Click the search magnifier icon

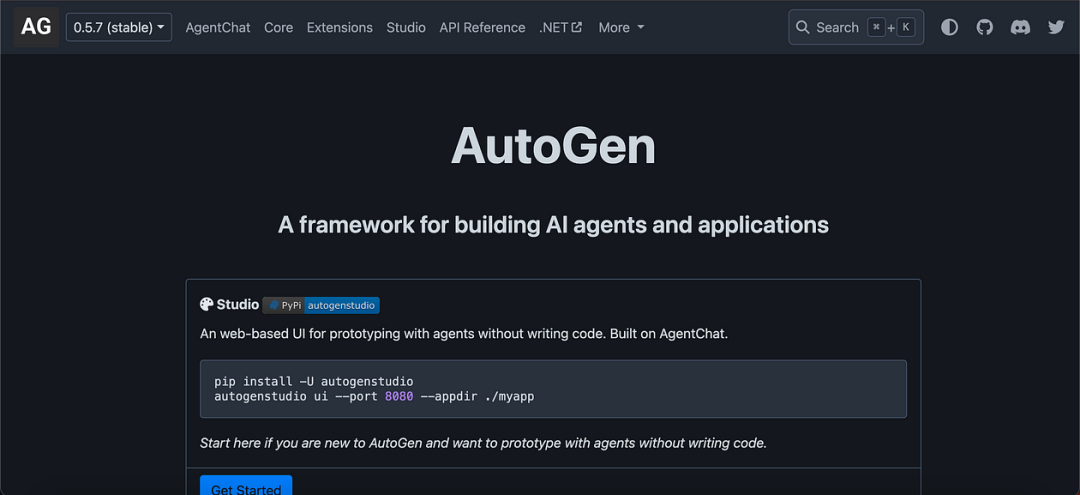(x=802, y=28)
